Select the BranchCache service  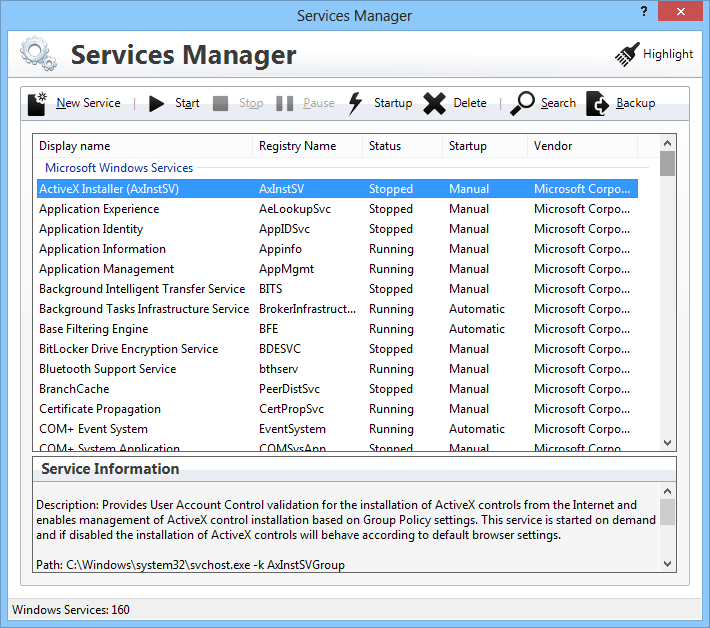pyautogui.click(x=337, y=389)
